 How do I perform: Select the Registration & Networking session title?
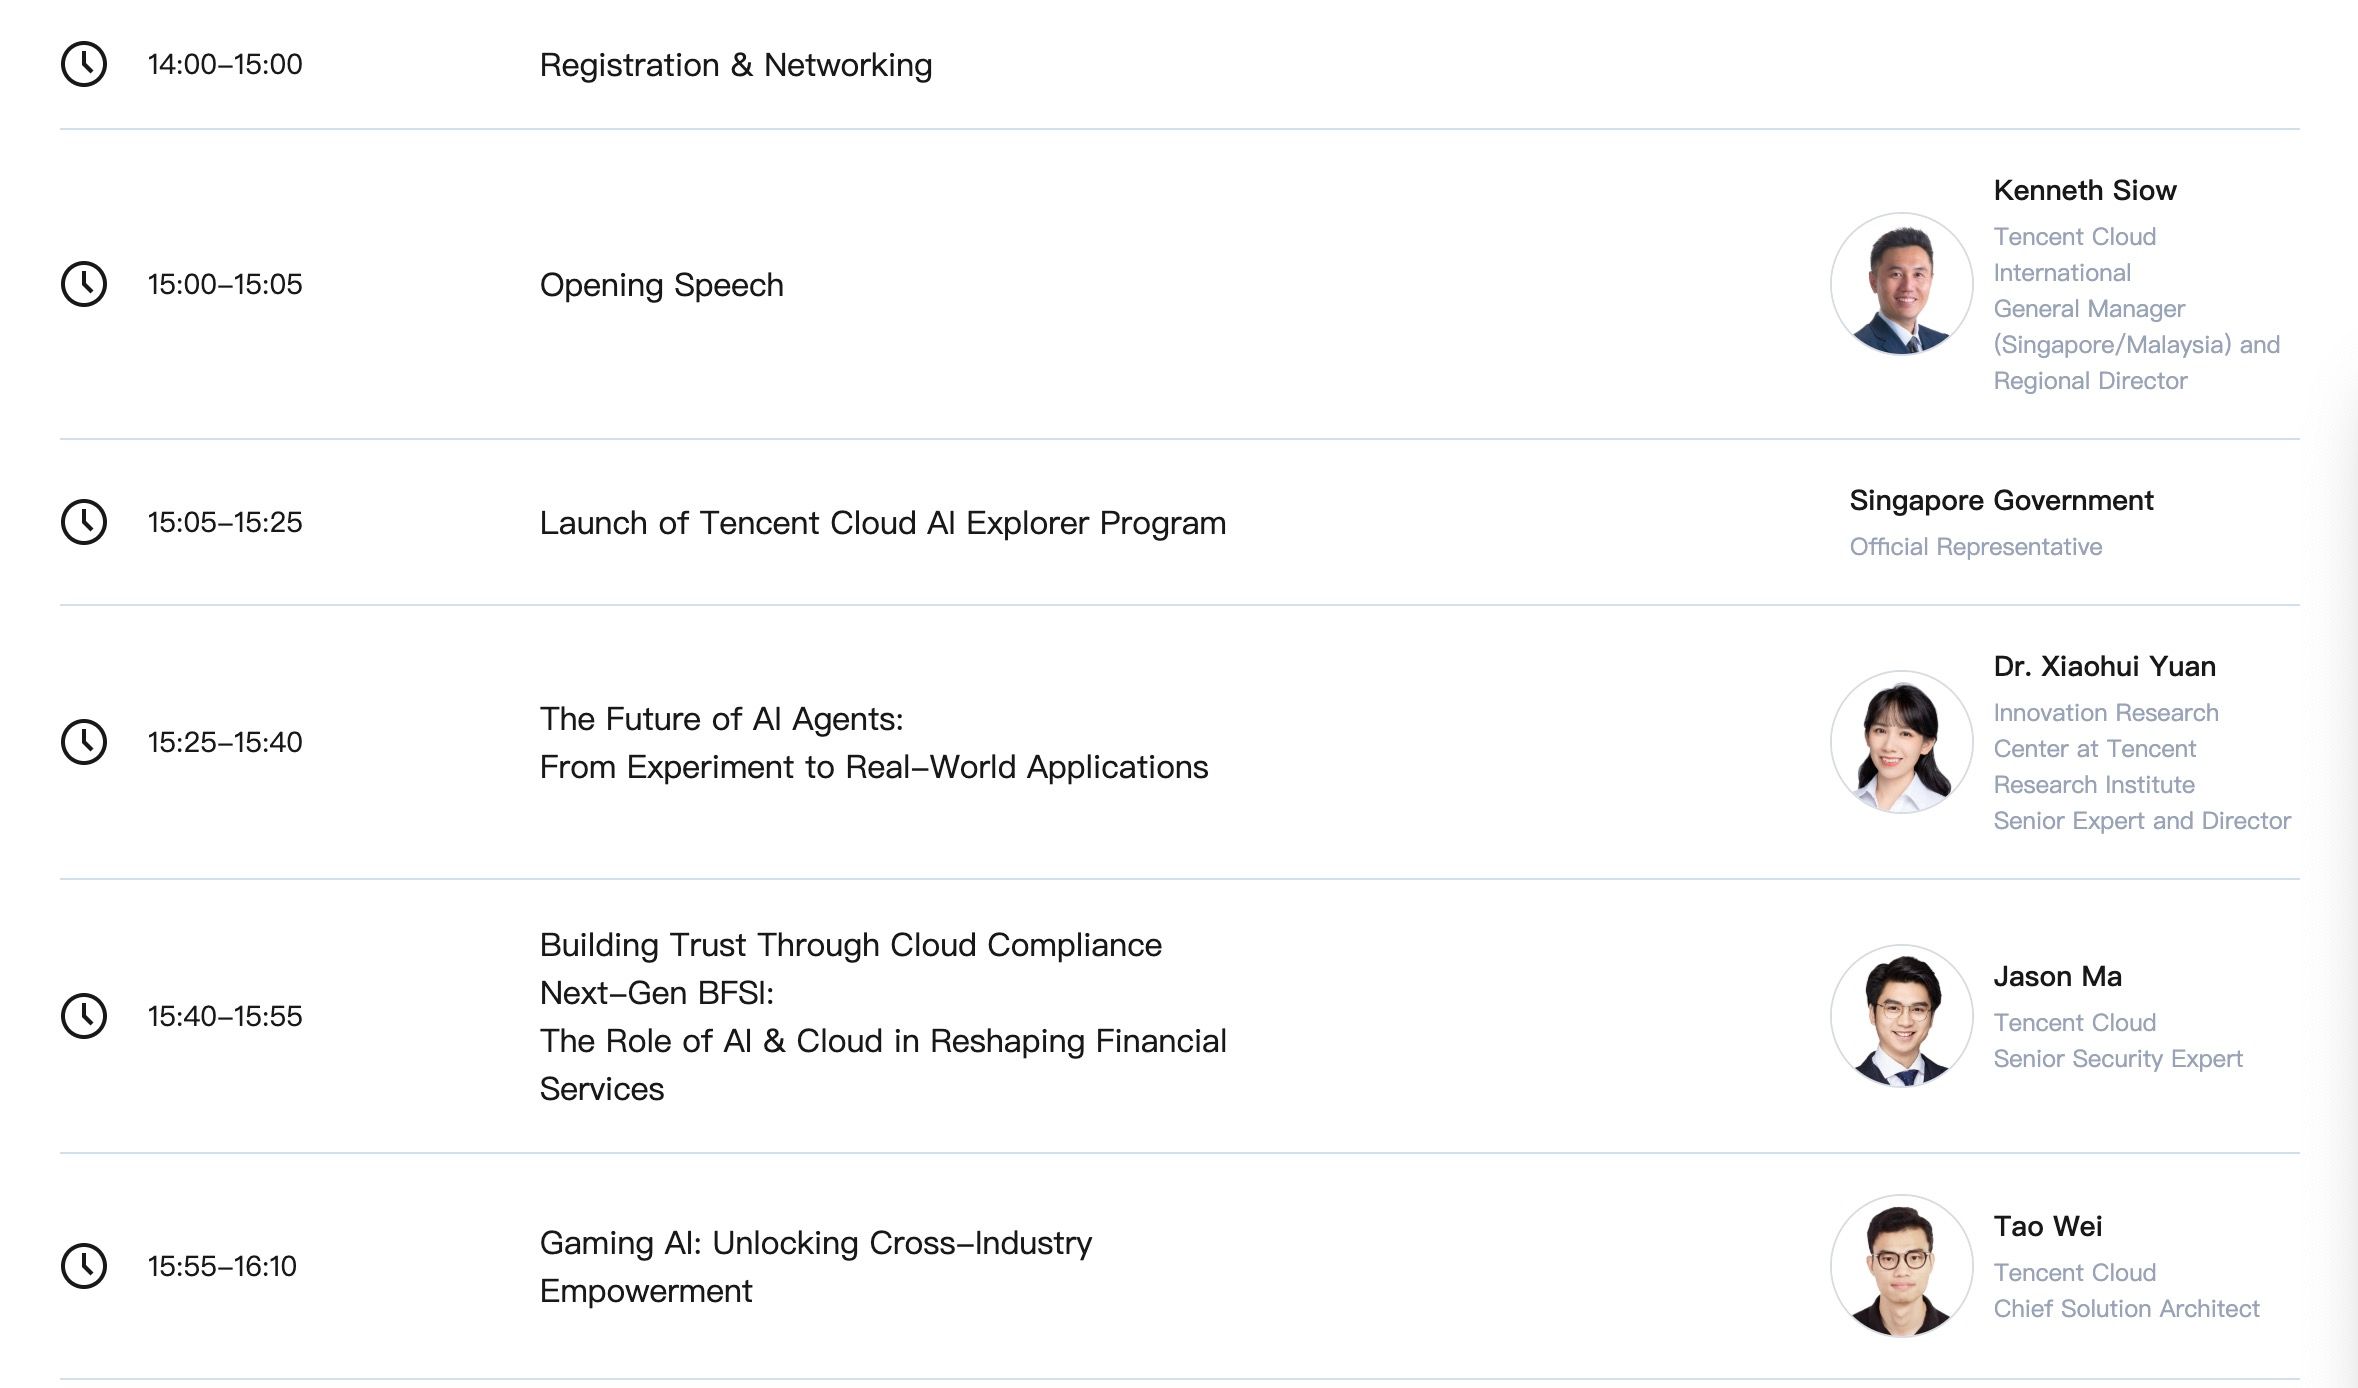(x=735, y=65)
